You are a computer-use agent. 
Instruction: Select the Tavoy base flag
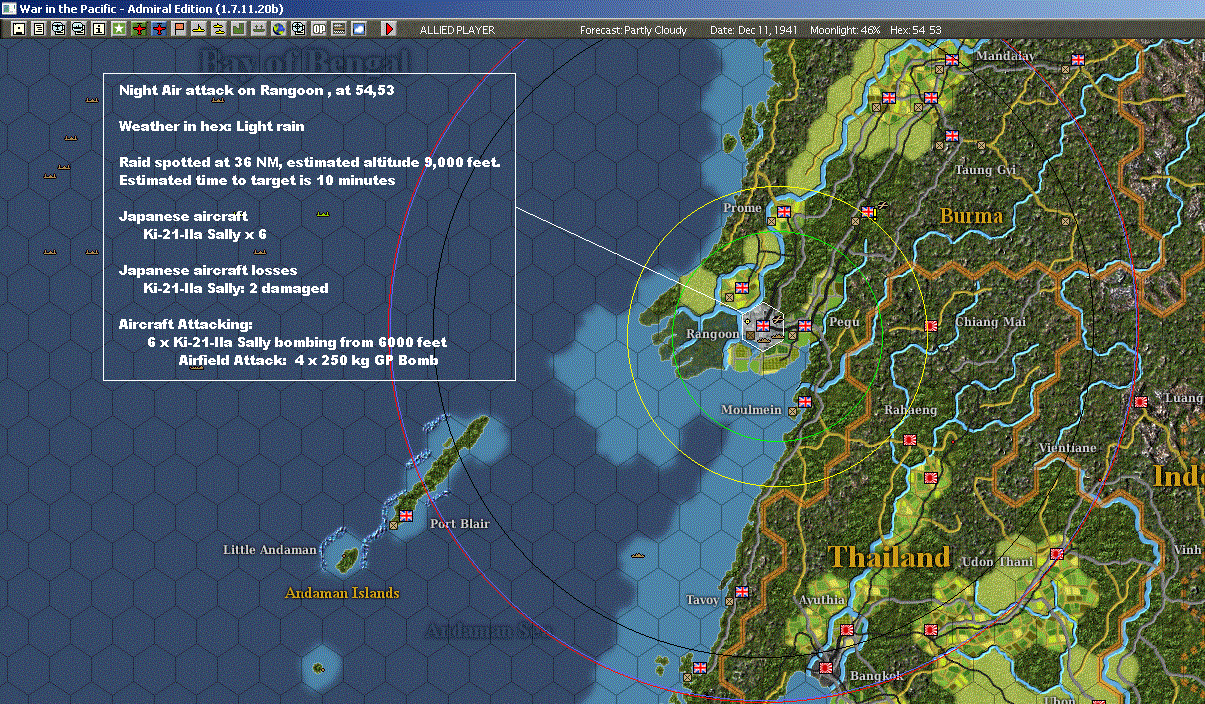(741, 592)
